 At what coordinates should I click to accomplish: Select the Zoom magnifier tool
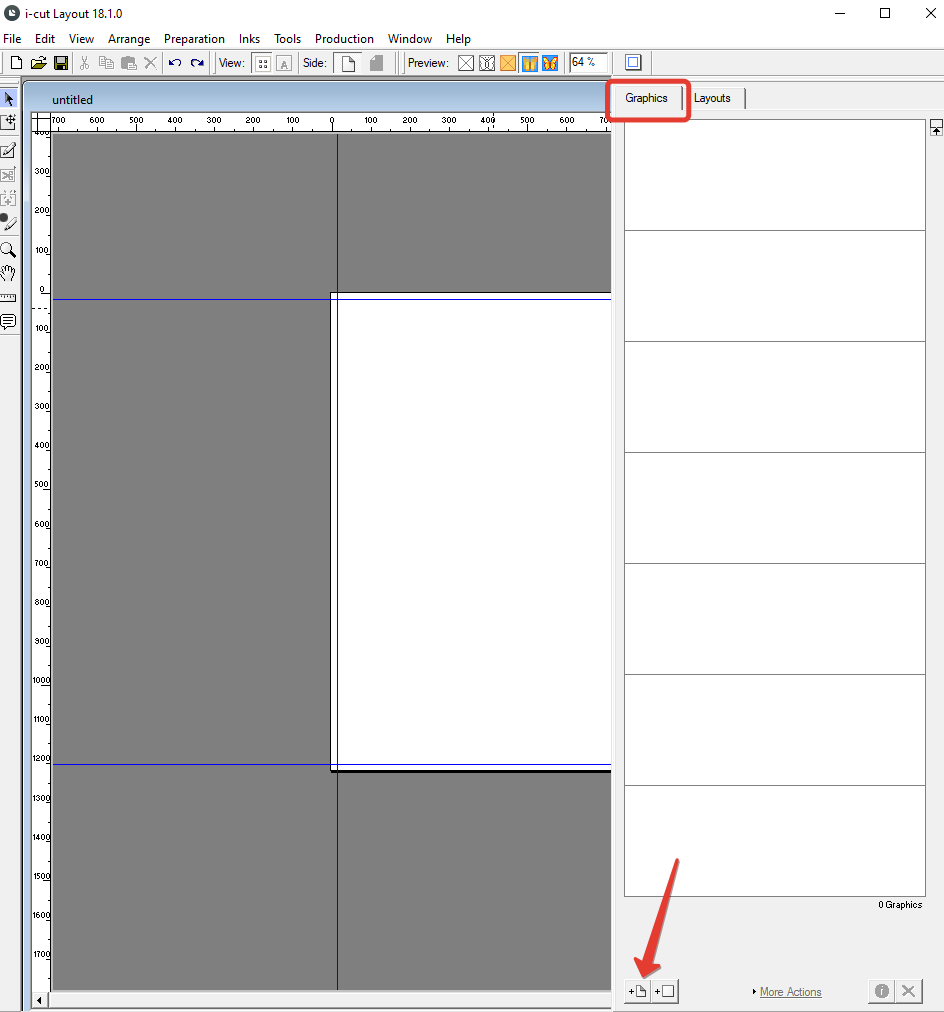tap(9, 250)
